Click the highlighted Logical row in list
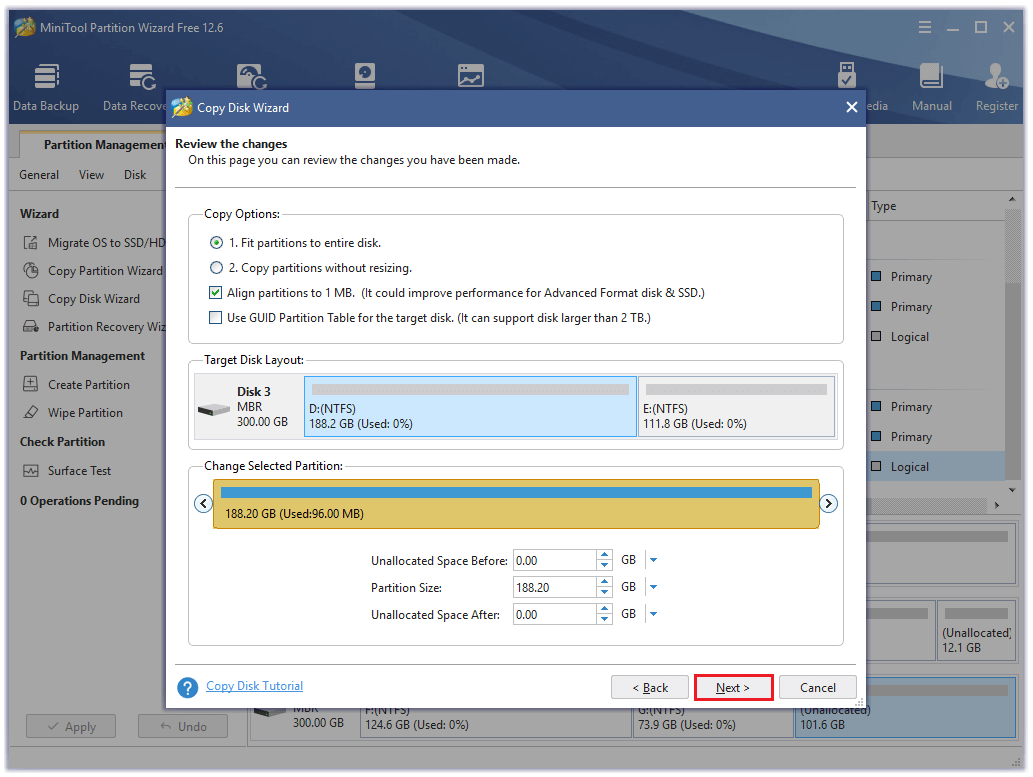The image size is (1033, 777). (x=935, y=467)
